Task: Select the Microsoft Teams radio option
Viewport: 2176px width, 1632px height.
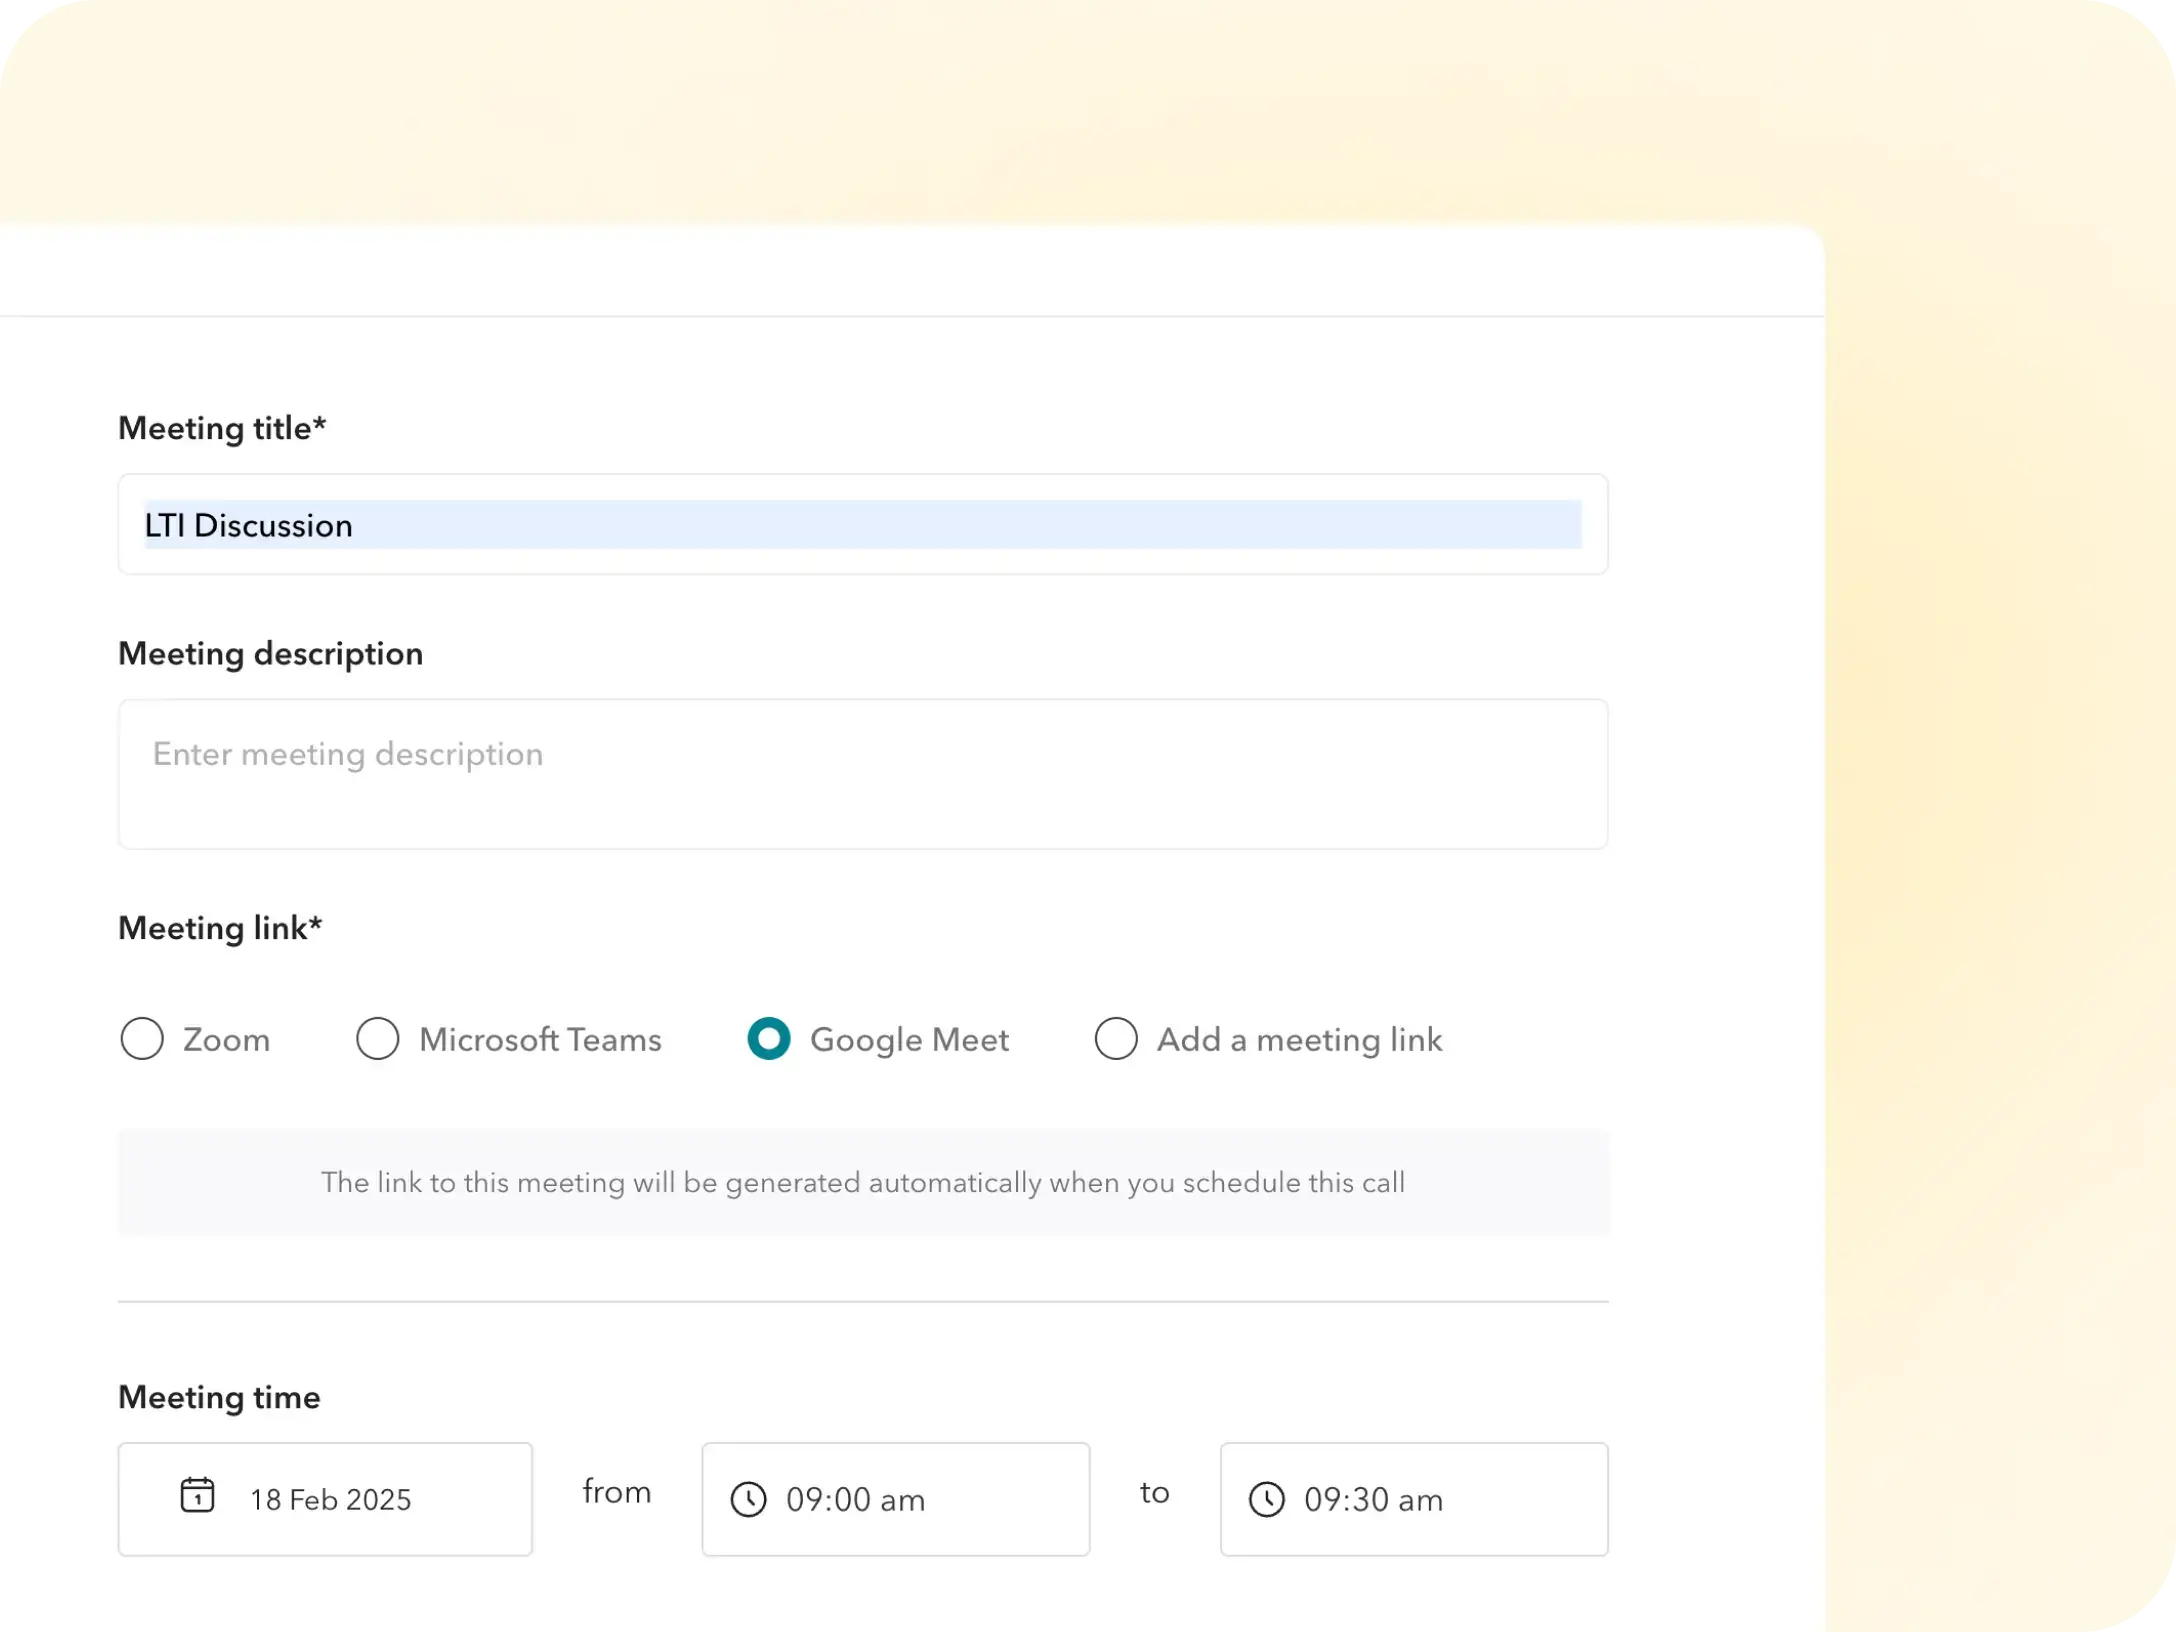Action: [x=378, y=1039]
